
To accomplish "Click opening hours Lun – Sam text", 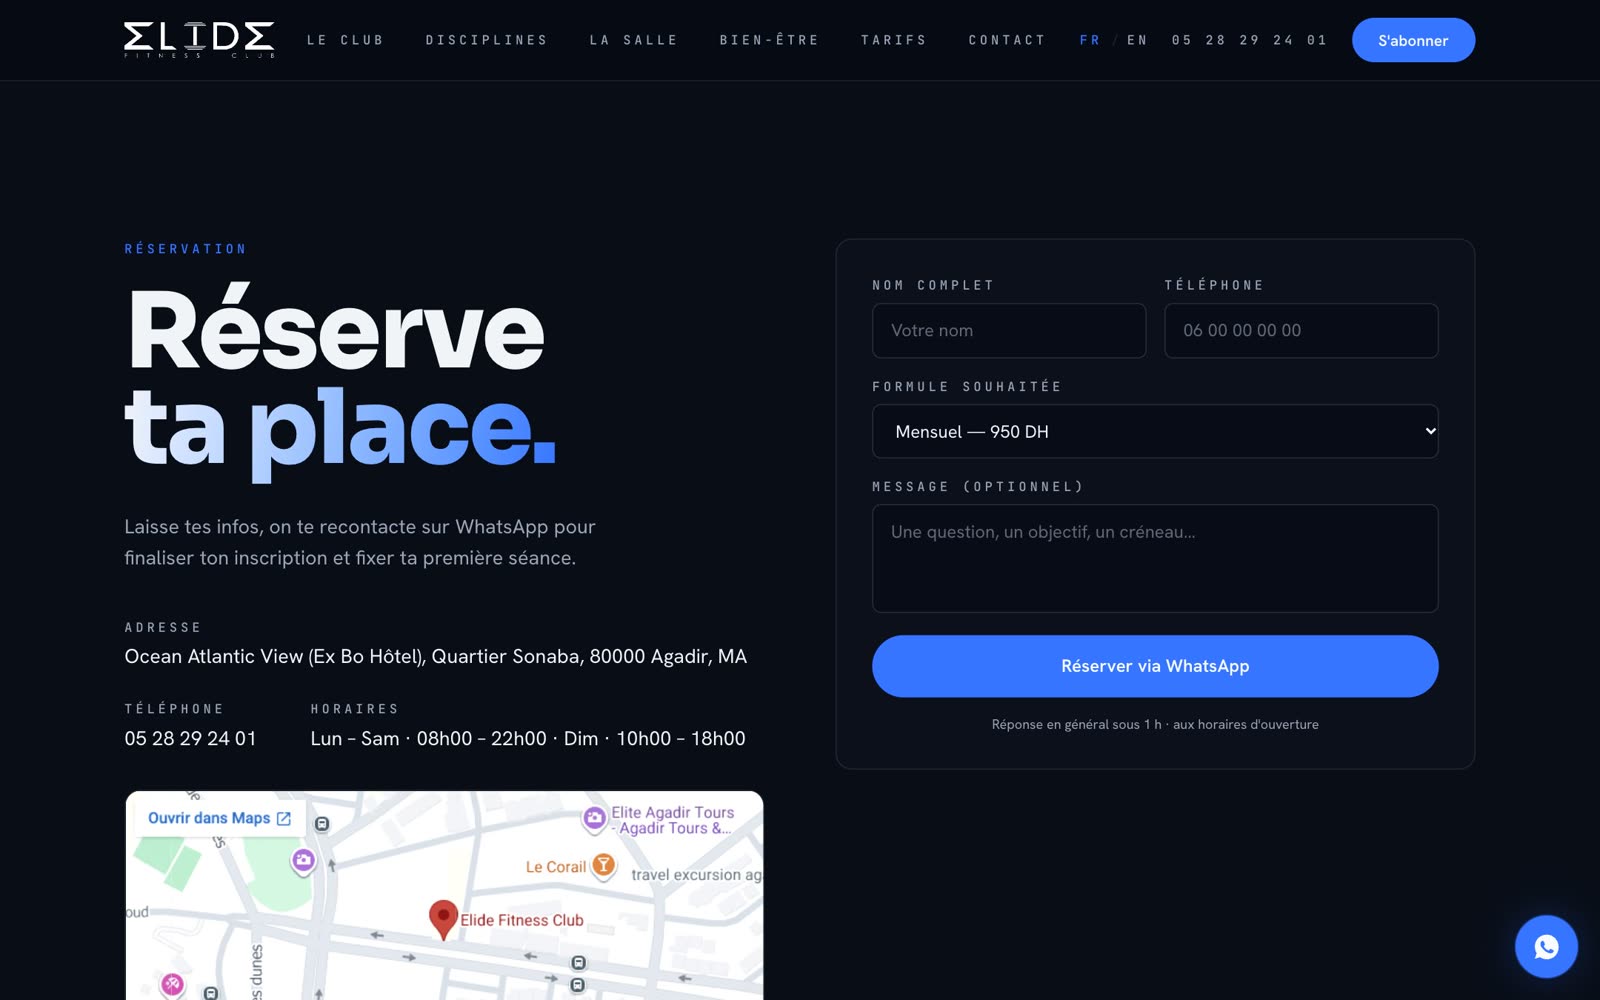I will pos(528,738).
